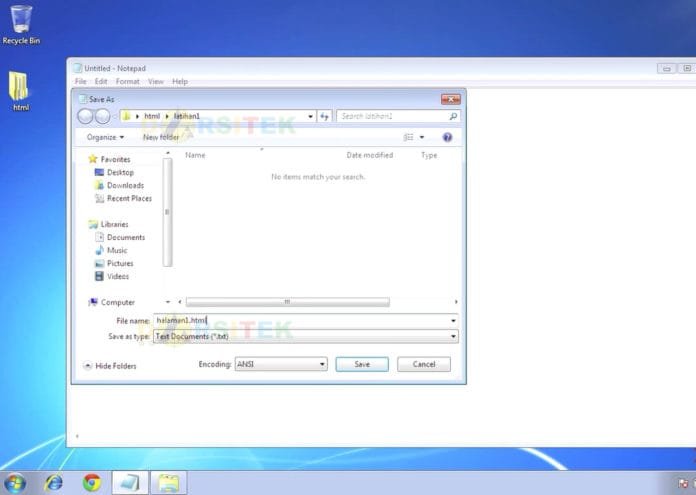Select Libraries in the navigation pane

click(108, 224)
